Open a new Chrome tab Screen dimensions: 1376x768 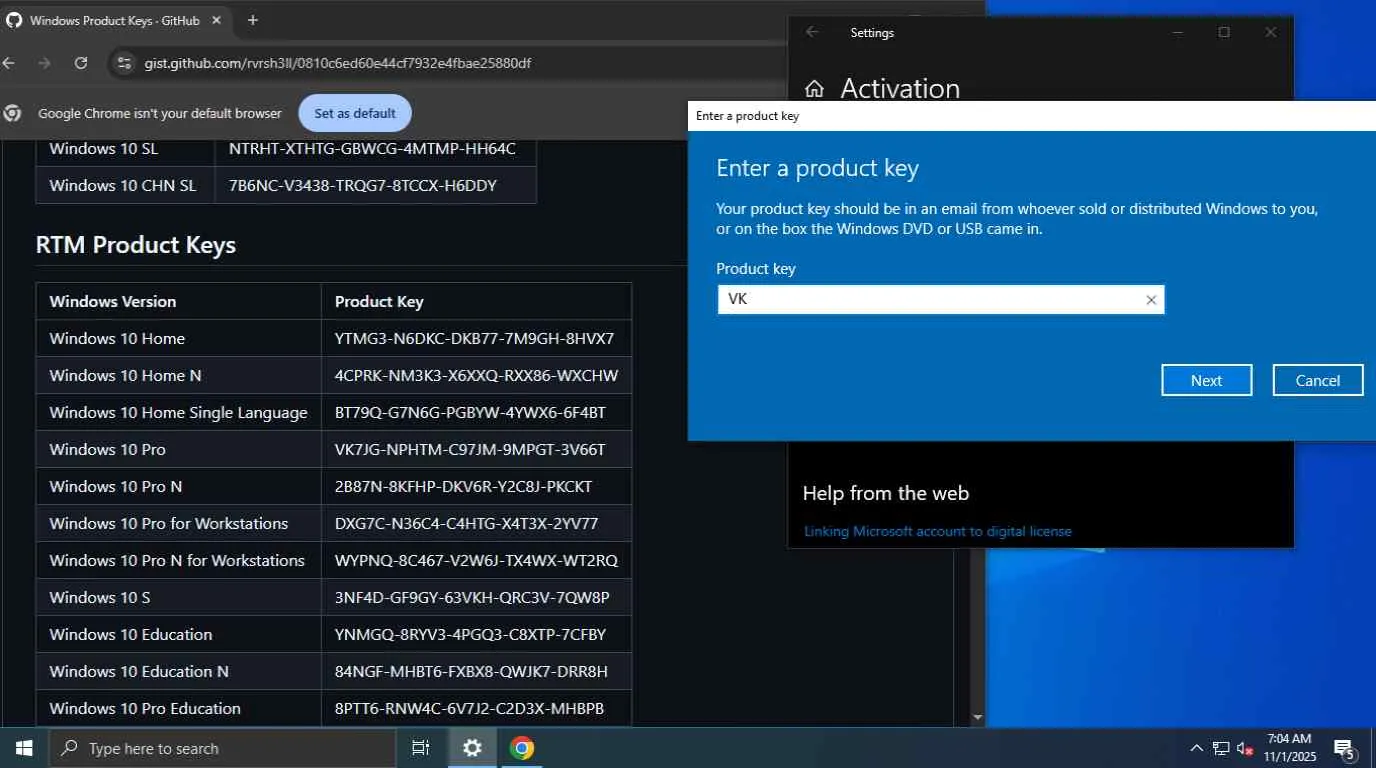(x=253, y=20)
